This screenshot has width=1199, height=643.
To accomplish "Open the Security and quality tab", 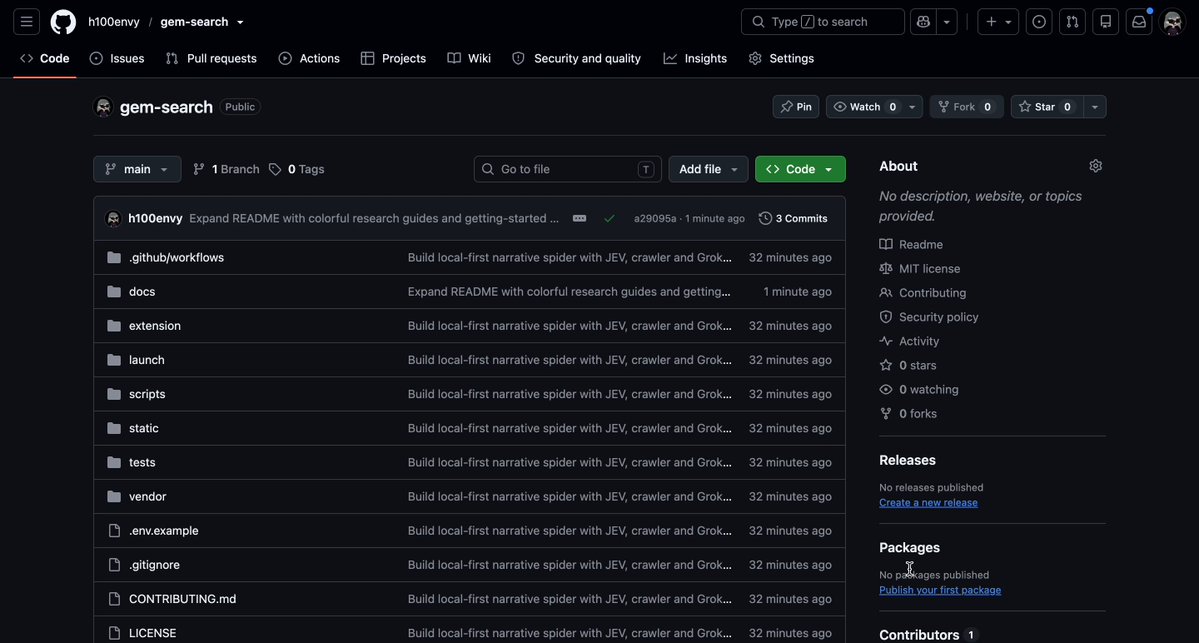I will [577, 59].
